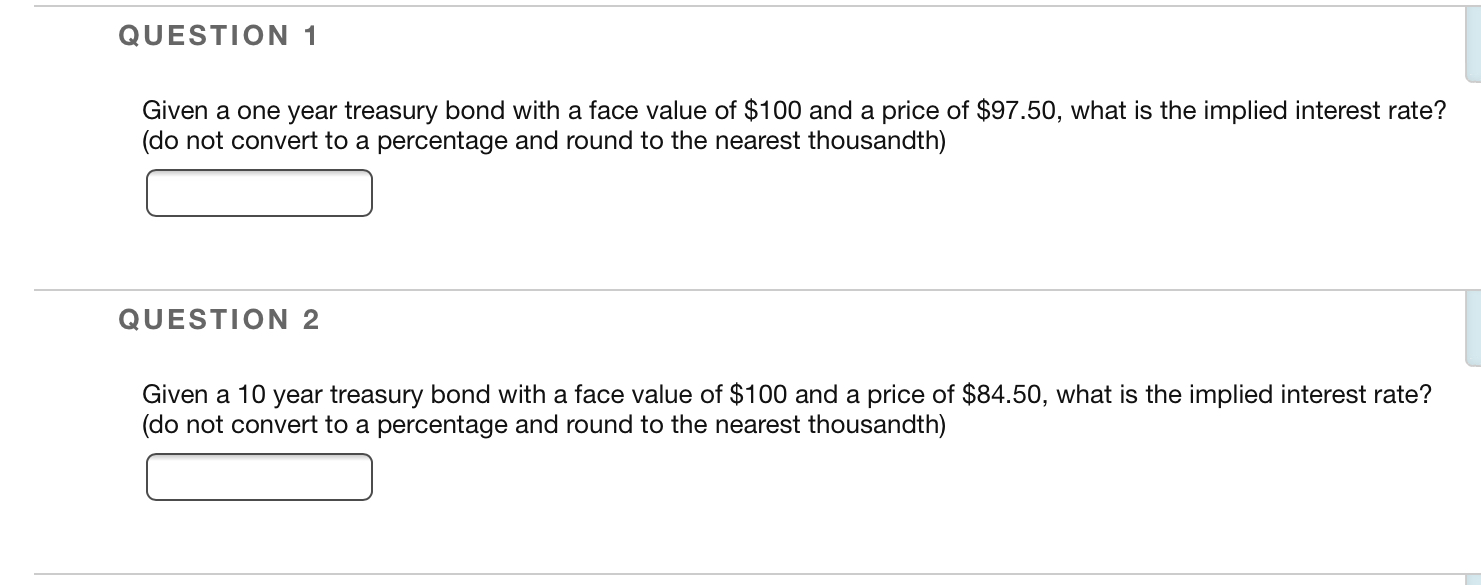Click the rounded text box under Question 2
1481x585 pixels.
tap(259, 478)
